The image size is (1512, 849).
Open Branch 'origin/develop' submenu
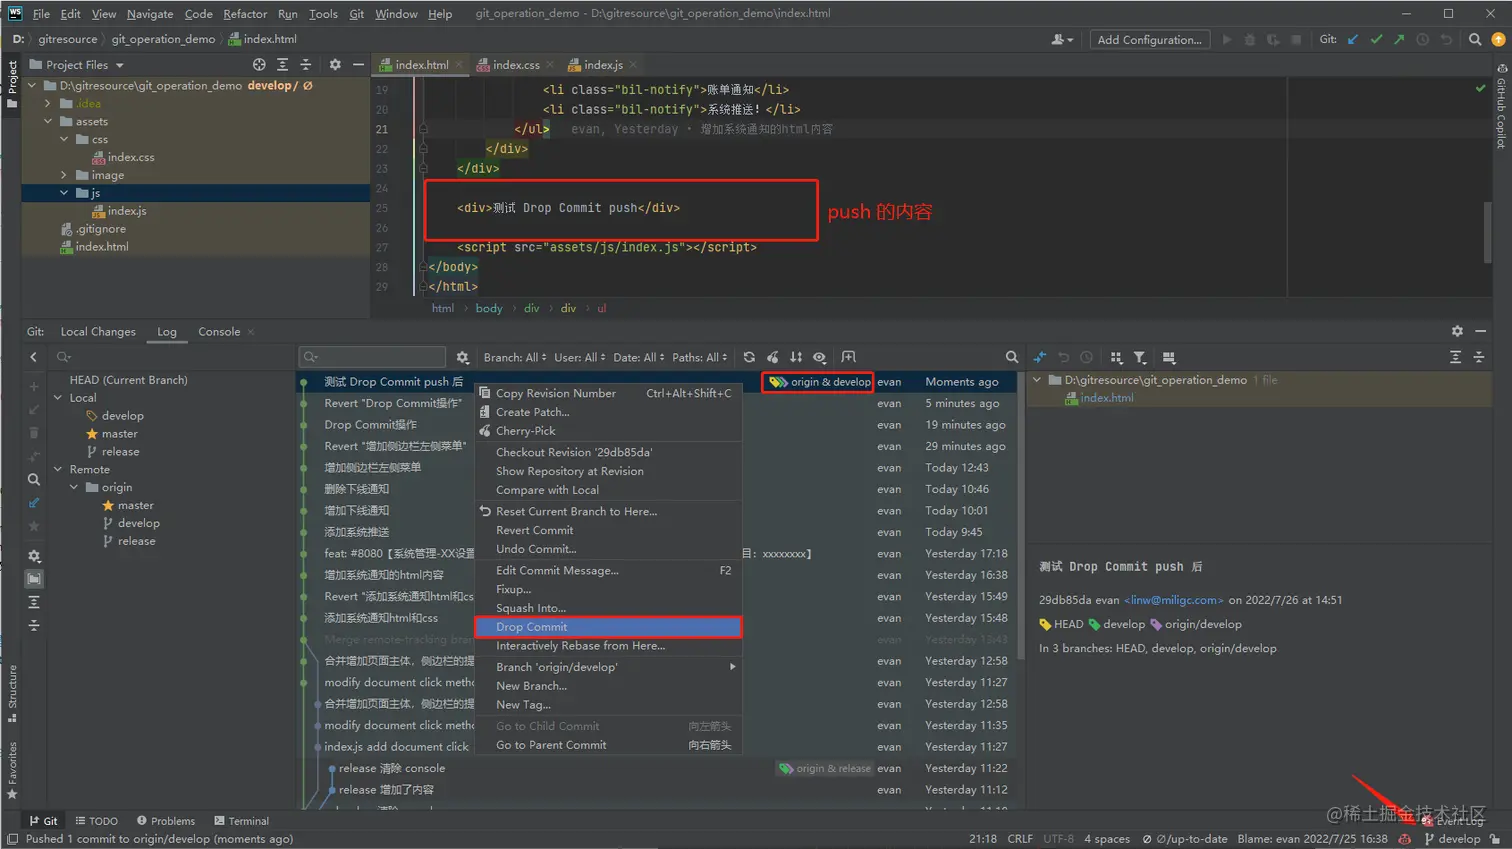(x=608, y=667)
